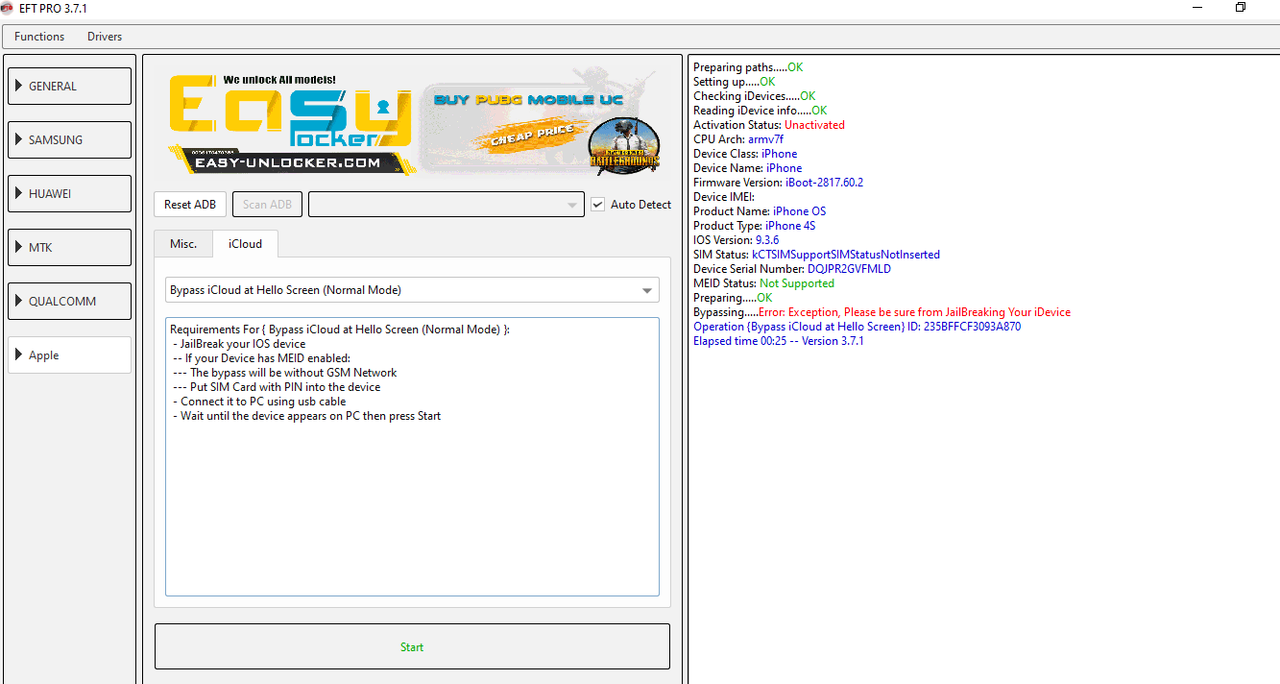Click the SIM Status kCTSIMSupportSIMStatusNotInserted line
The height and width of the screenshot is (684, 1280).
816,255
